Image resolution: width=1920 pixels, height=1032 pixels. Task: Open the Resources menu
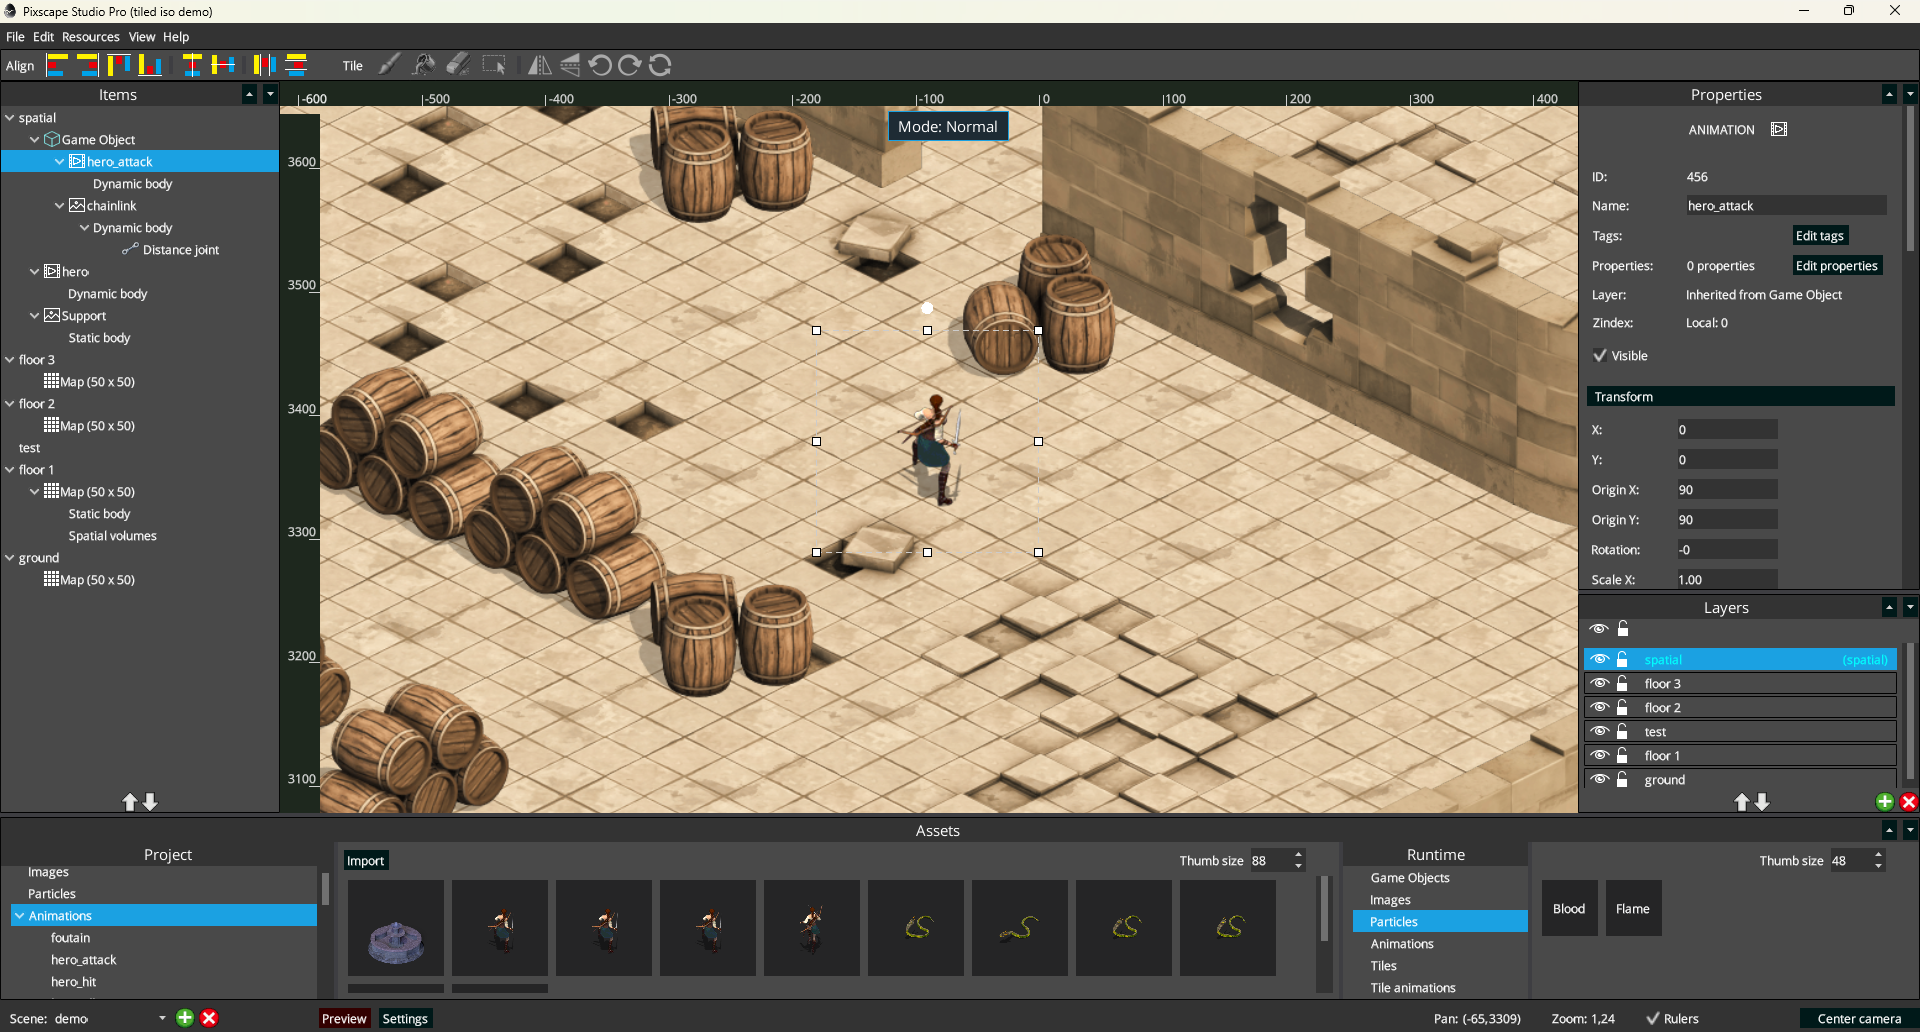tap(91, 36)
